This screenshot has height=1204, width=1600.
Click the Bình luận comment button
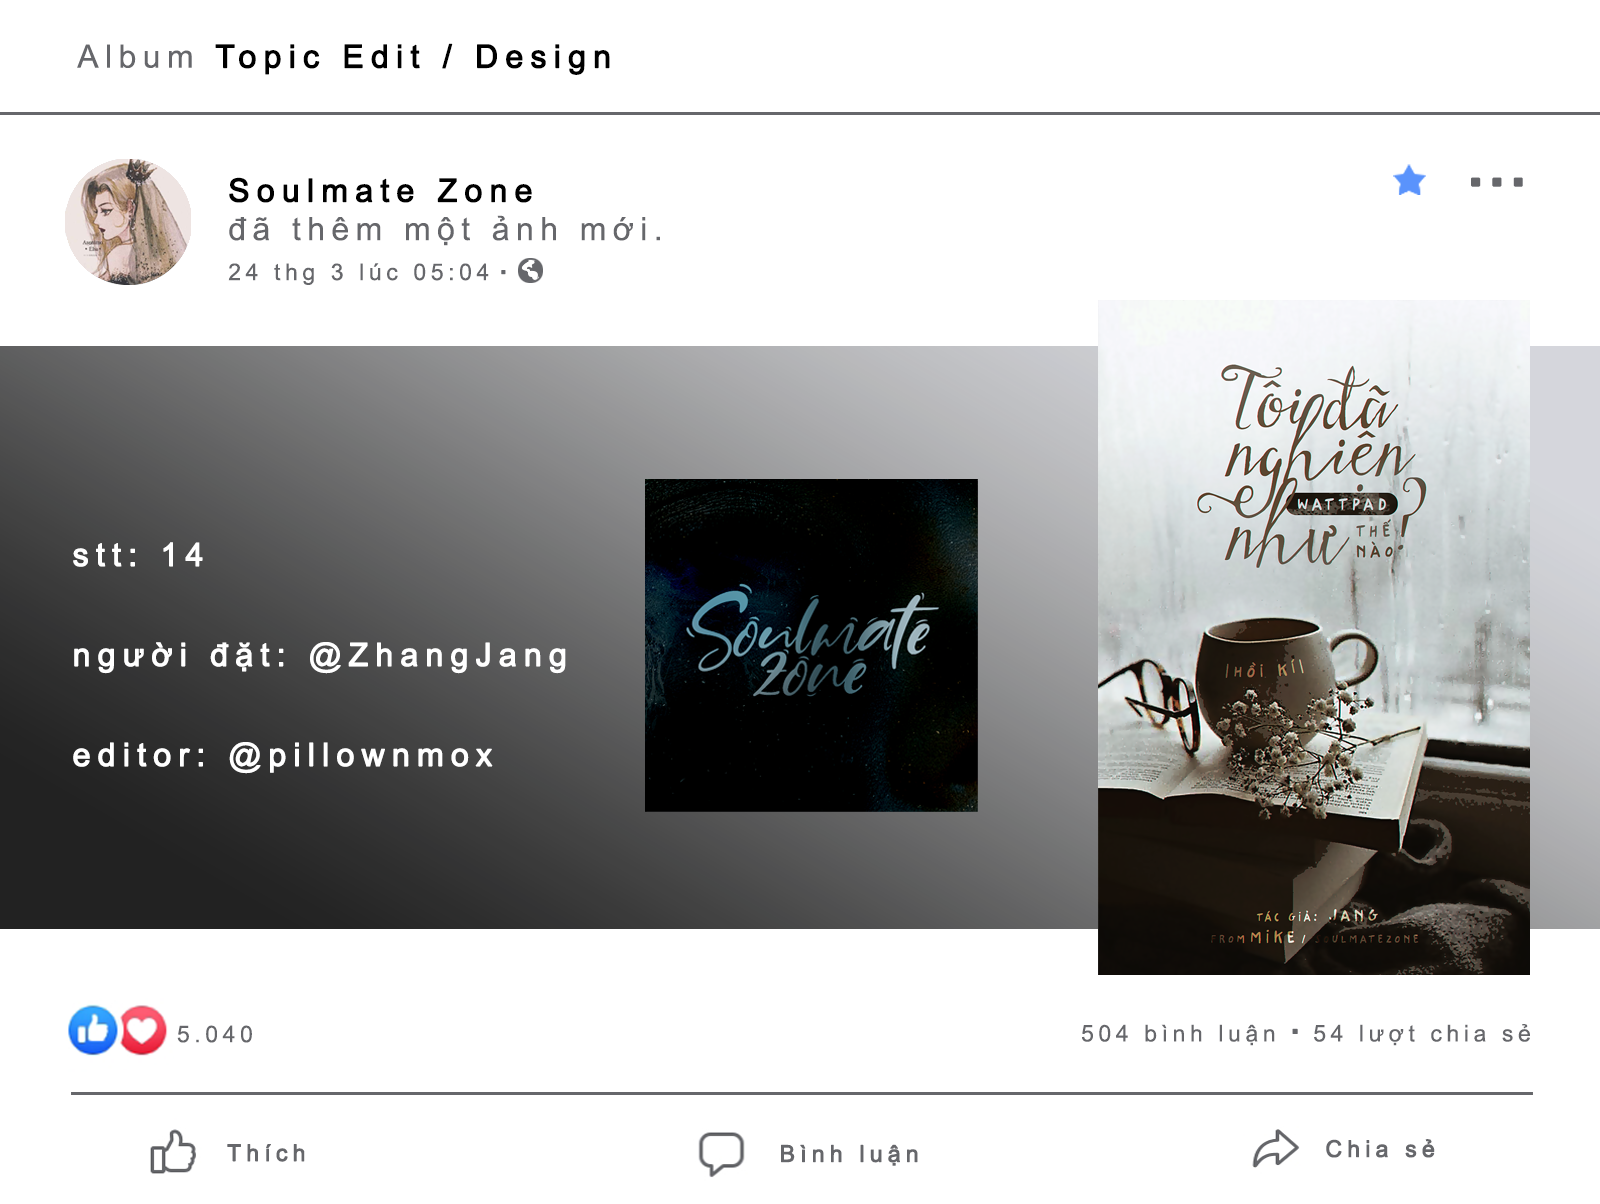point(850,1154)
